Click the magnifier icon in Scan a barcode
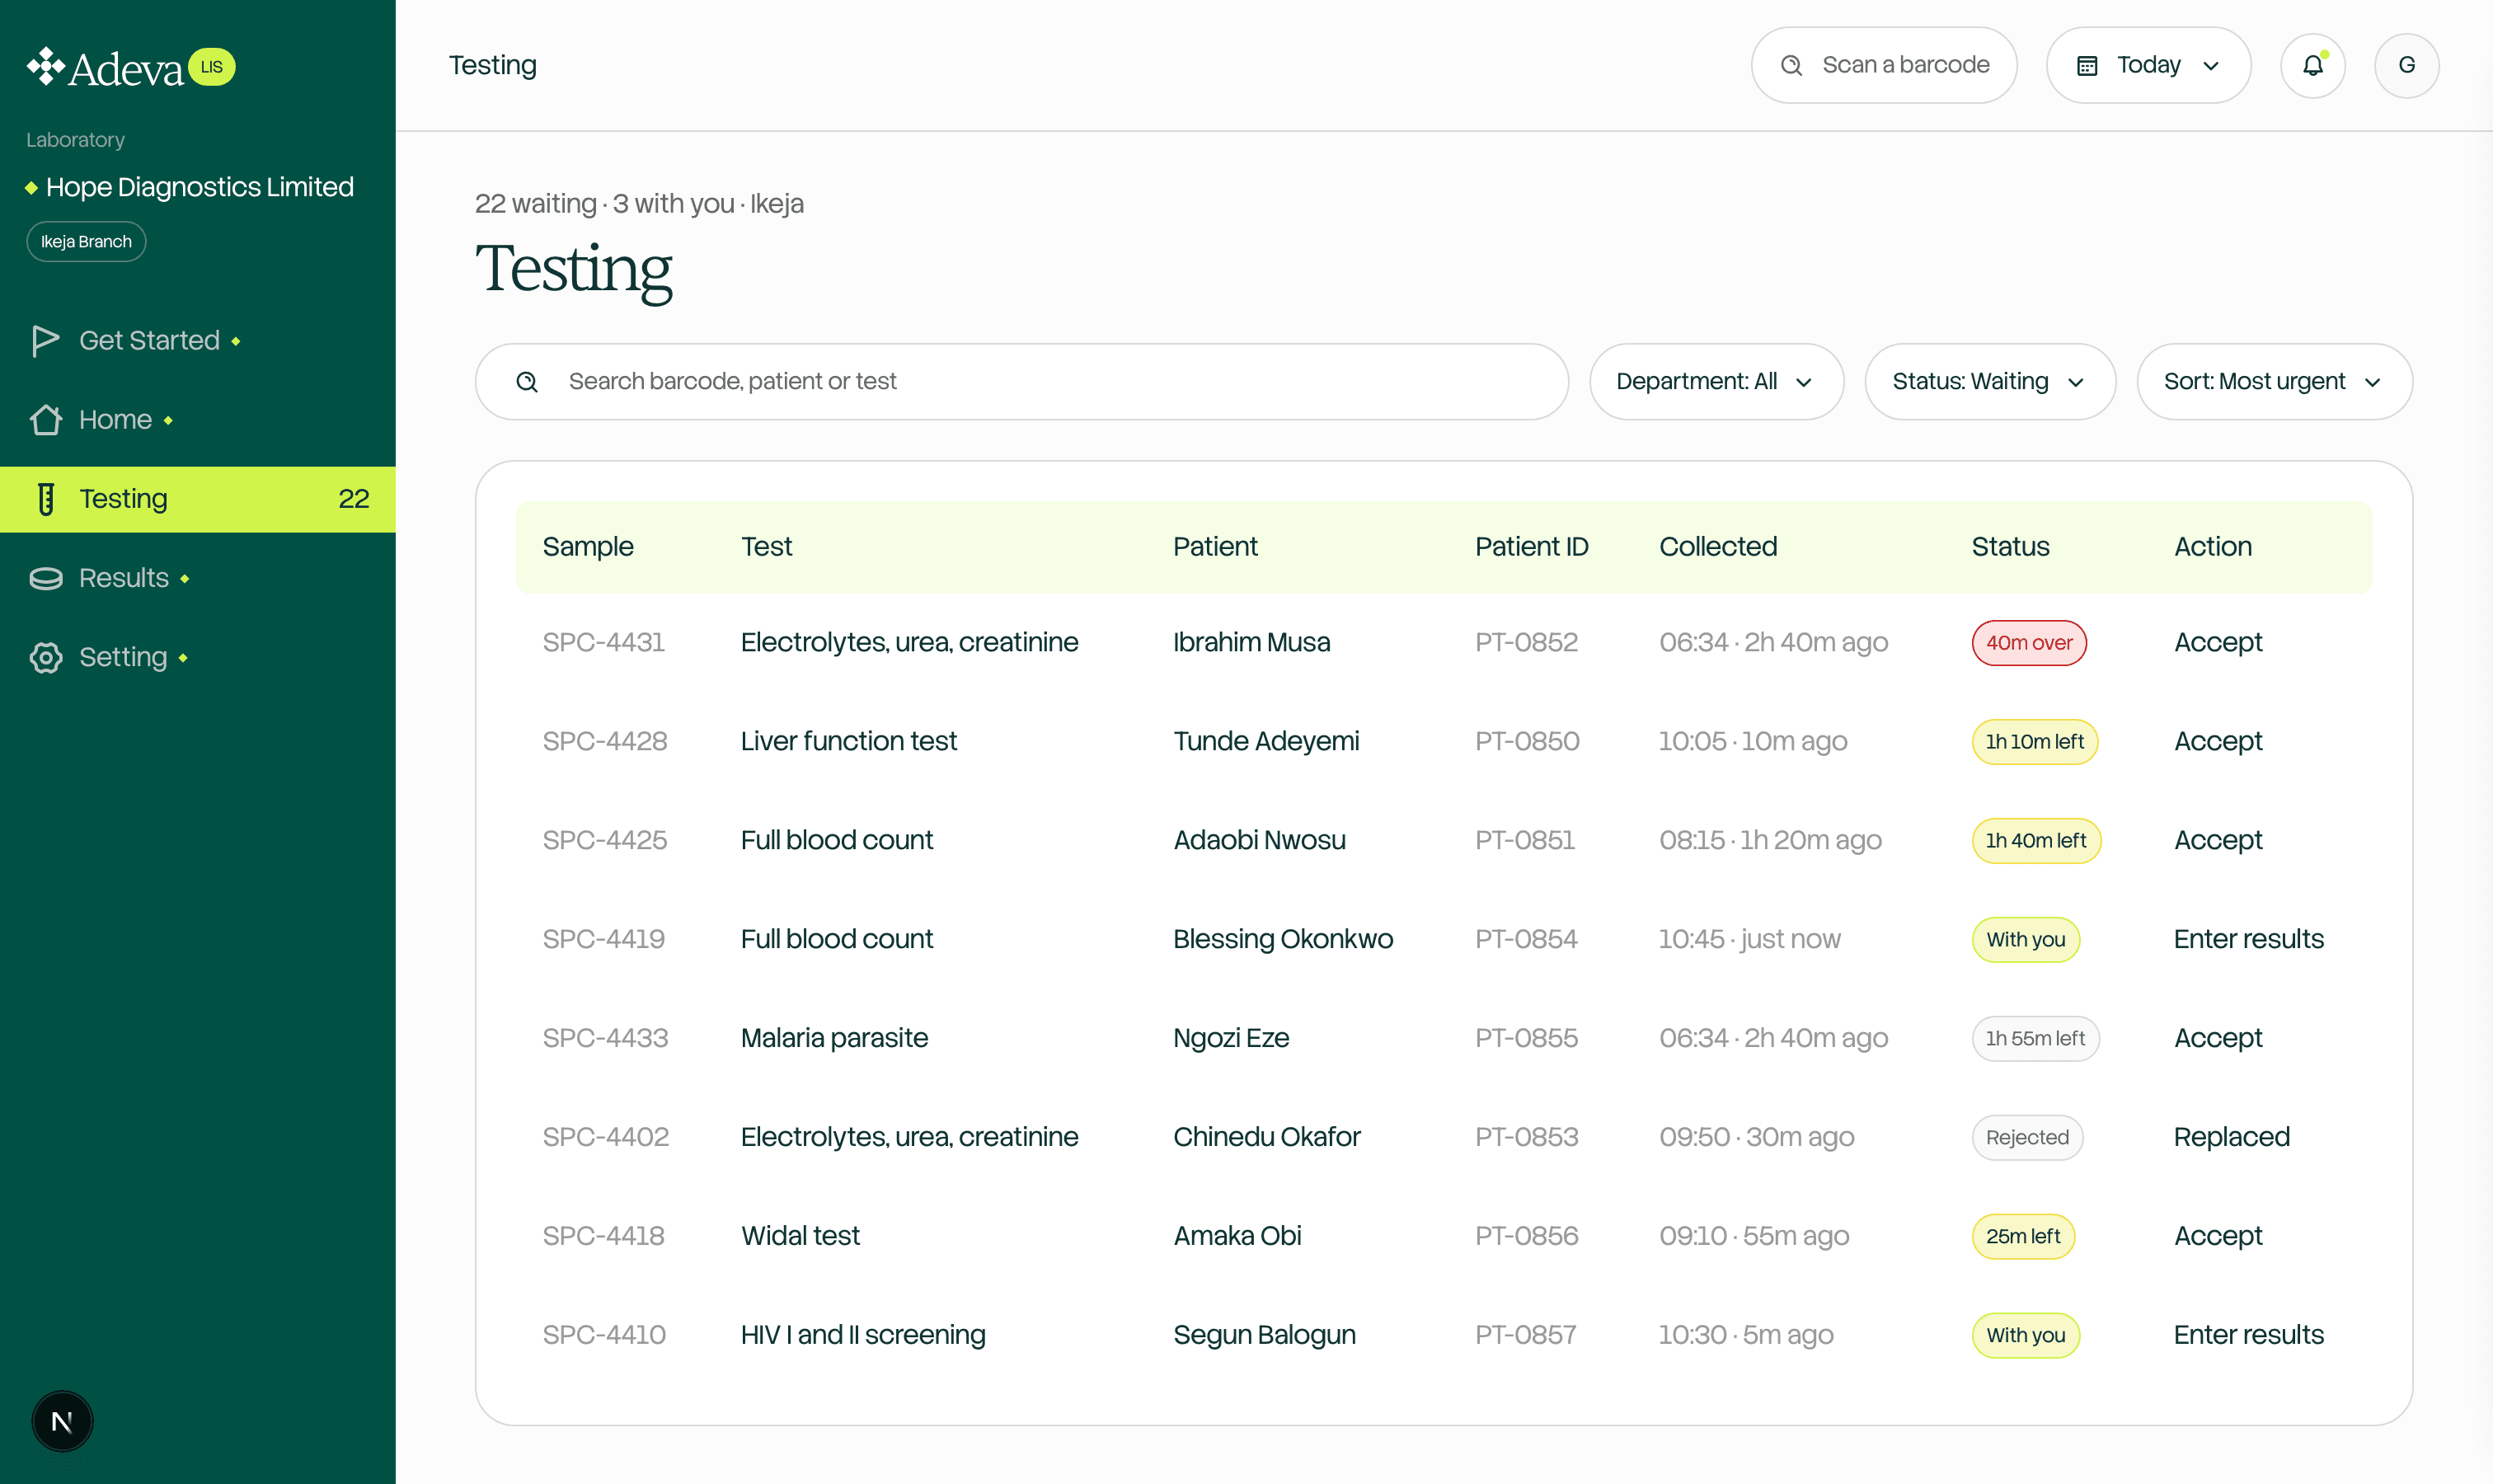Viewport: 2493px width, 1484px height. click(x=1791, y=66)
